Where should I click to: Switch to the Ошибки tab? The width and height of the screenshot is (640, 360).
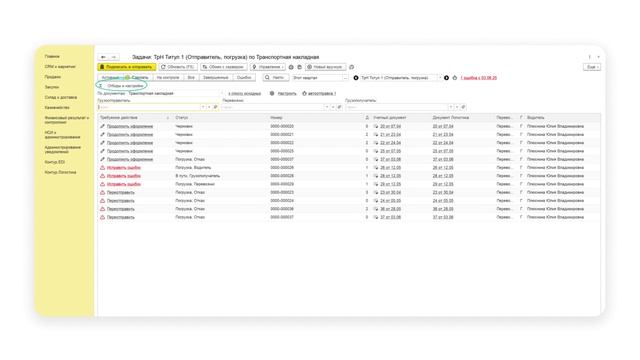244,78
